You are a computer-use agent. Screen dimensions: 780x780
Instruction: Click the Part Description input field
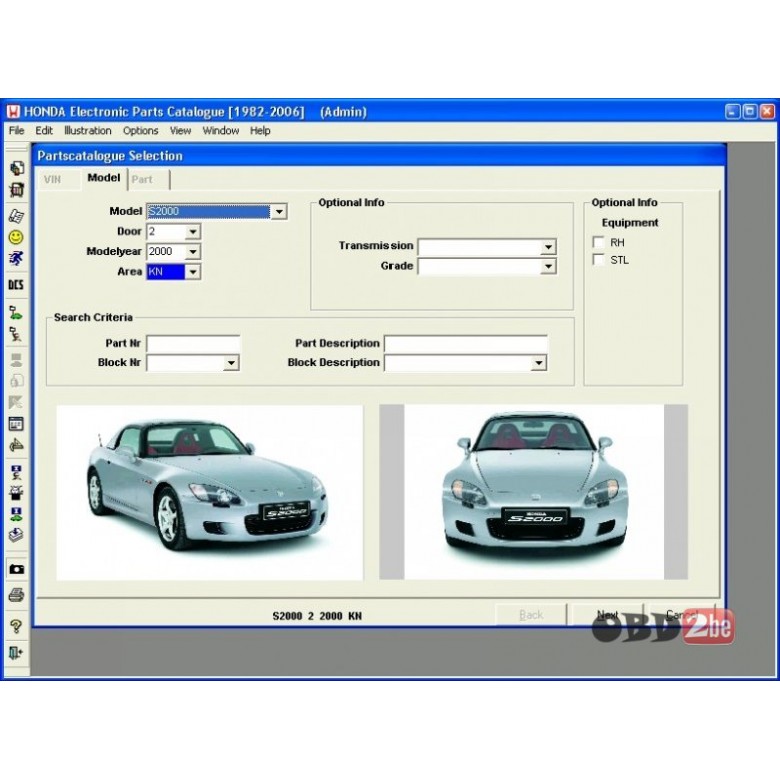coord(466,343)
